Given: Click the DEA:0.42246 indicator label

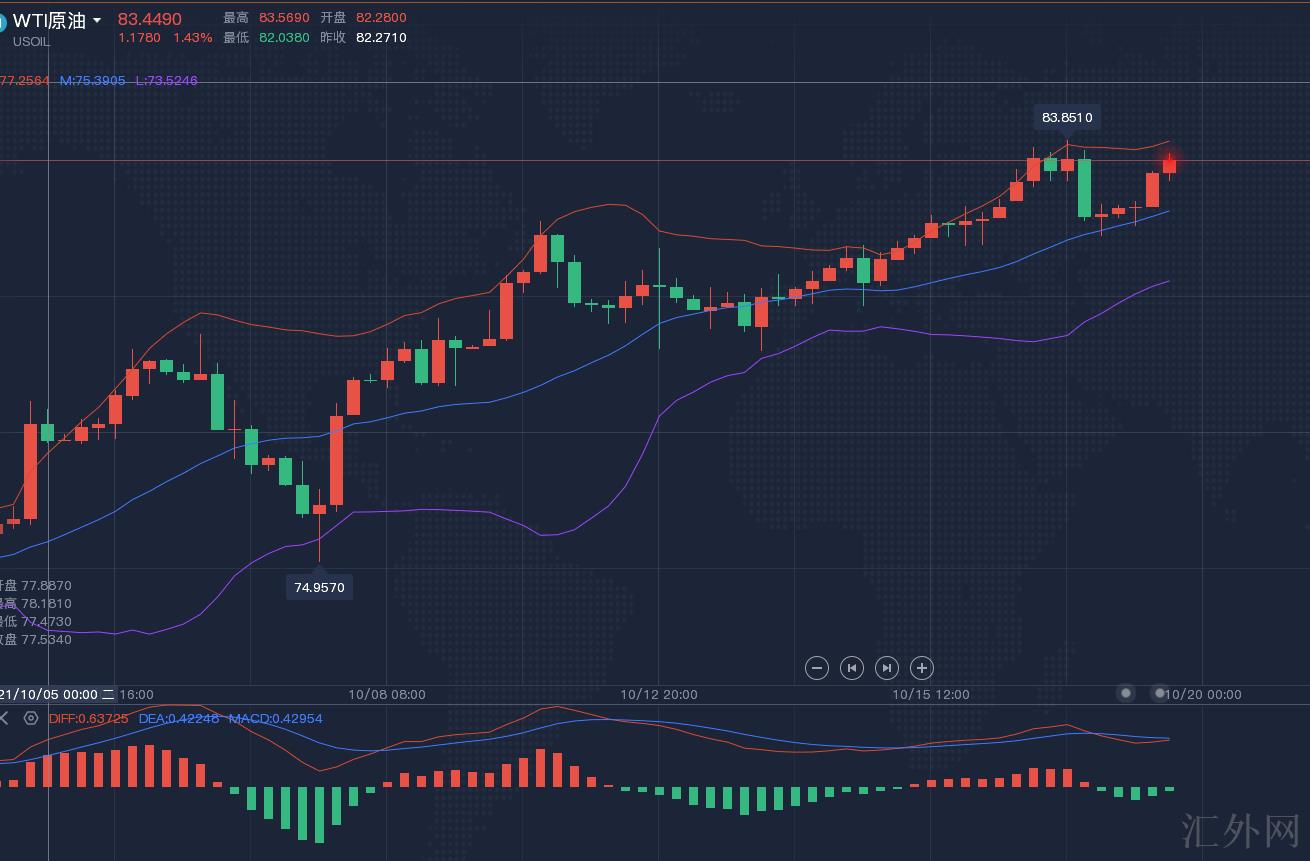Looking at the screenshot, I should click(x=179, y=718).
